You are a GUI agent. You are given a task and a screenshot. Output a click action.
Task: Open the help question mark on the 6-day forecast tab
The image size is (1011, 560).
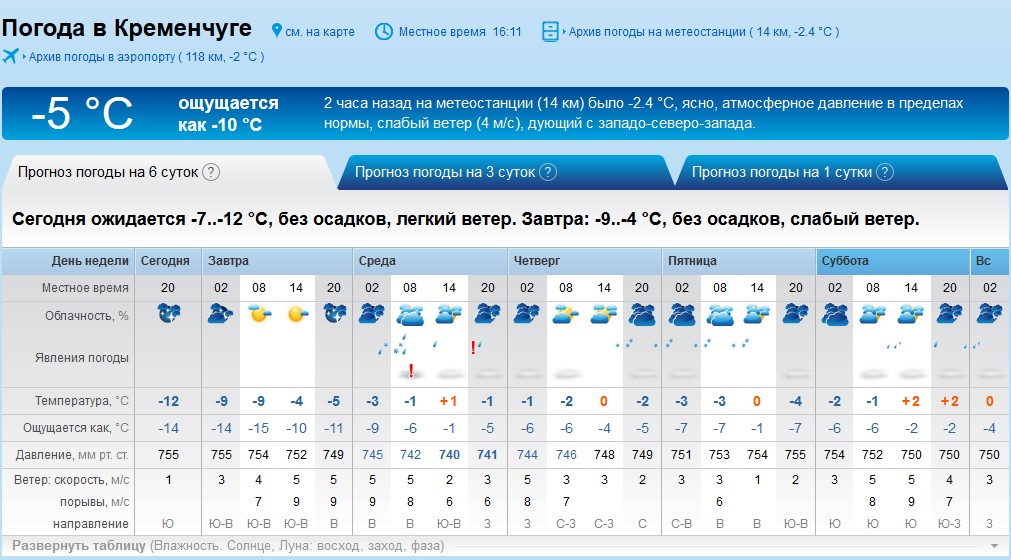tap(210, 172)
